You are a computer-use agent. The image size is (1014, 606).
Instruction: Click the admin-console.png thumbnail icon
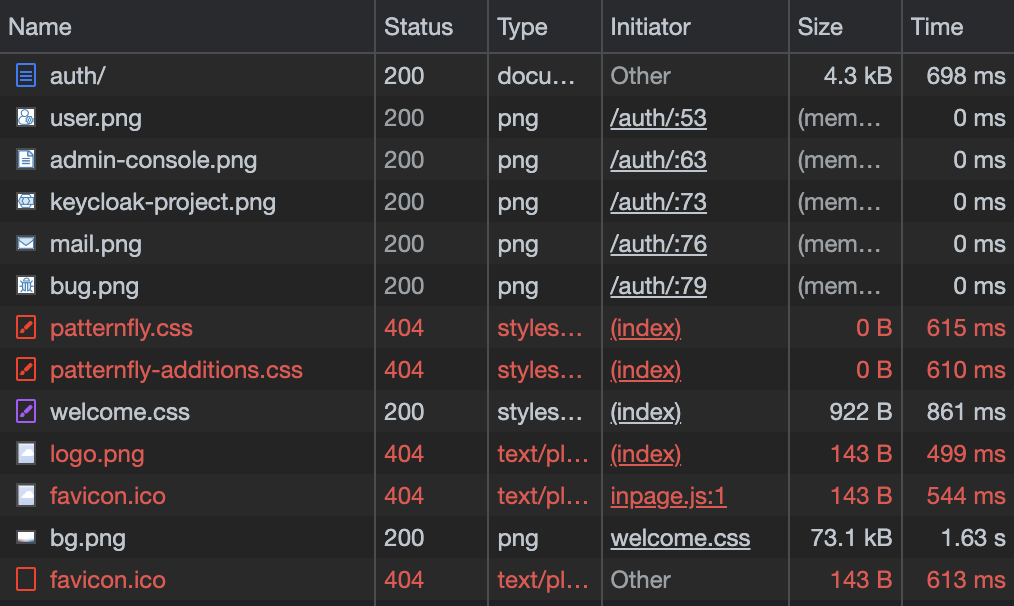point(26,160)
